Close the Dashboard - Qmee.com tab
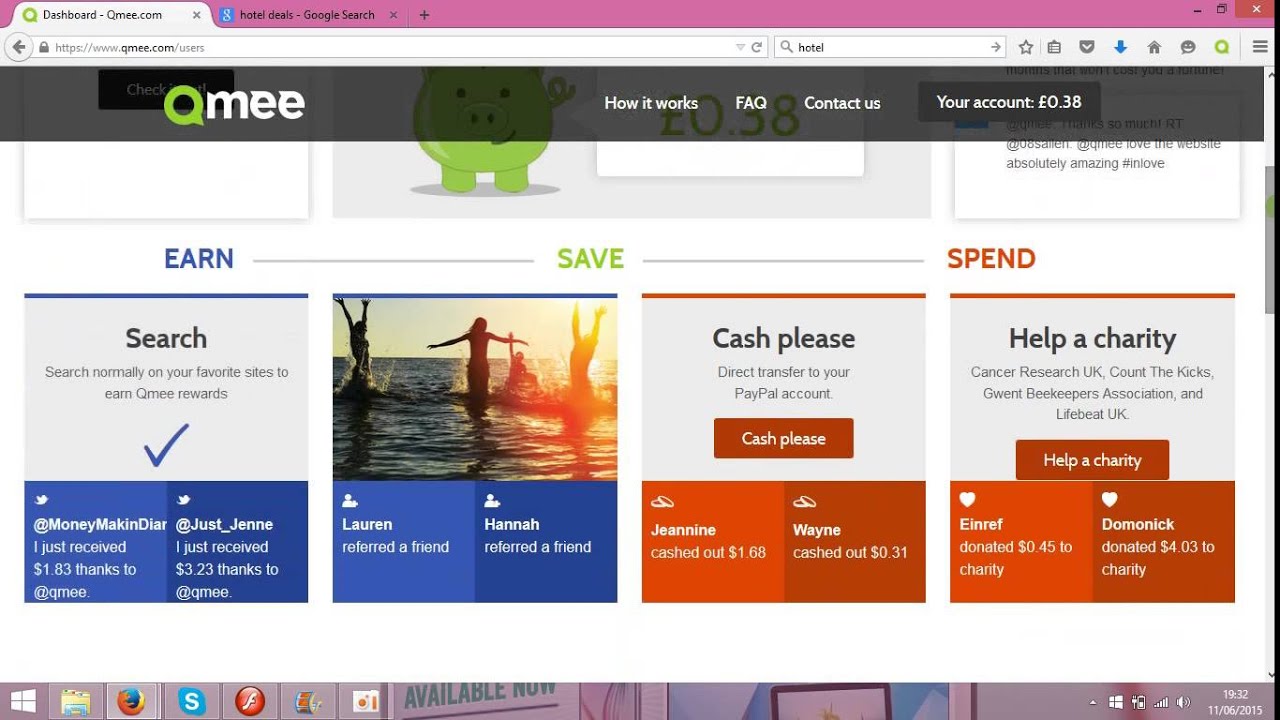 [196, 15]
